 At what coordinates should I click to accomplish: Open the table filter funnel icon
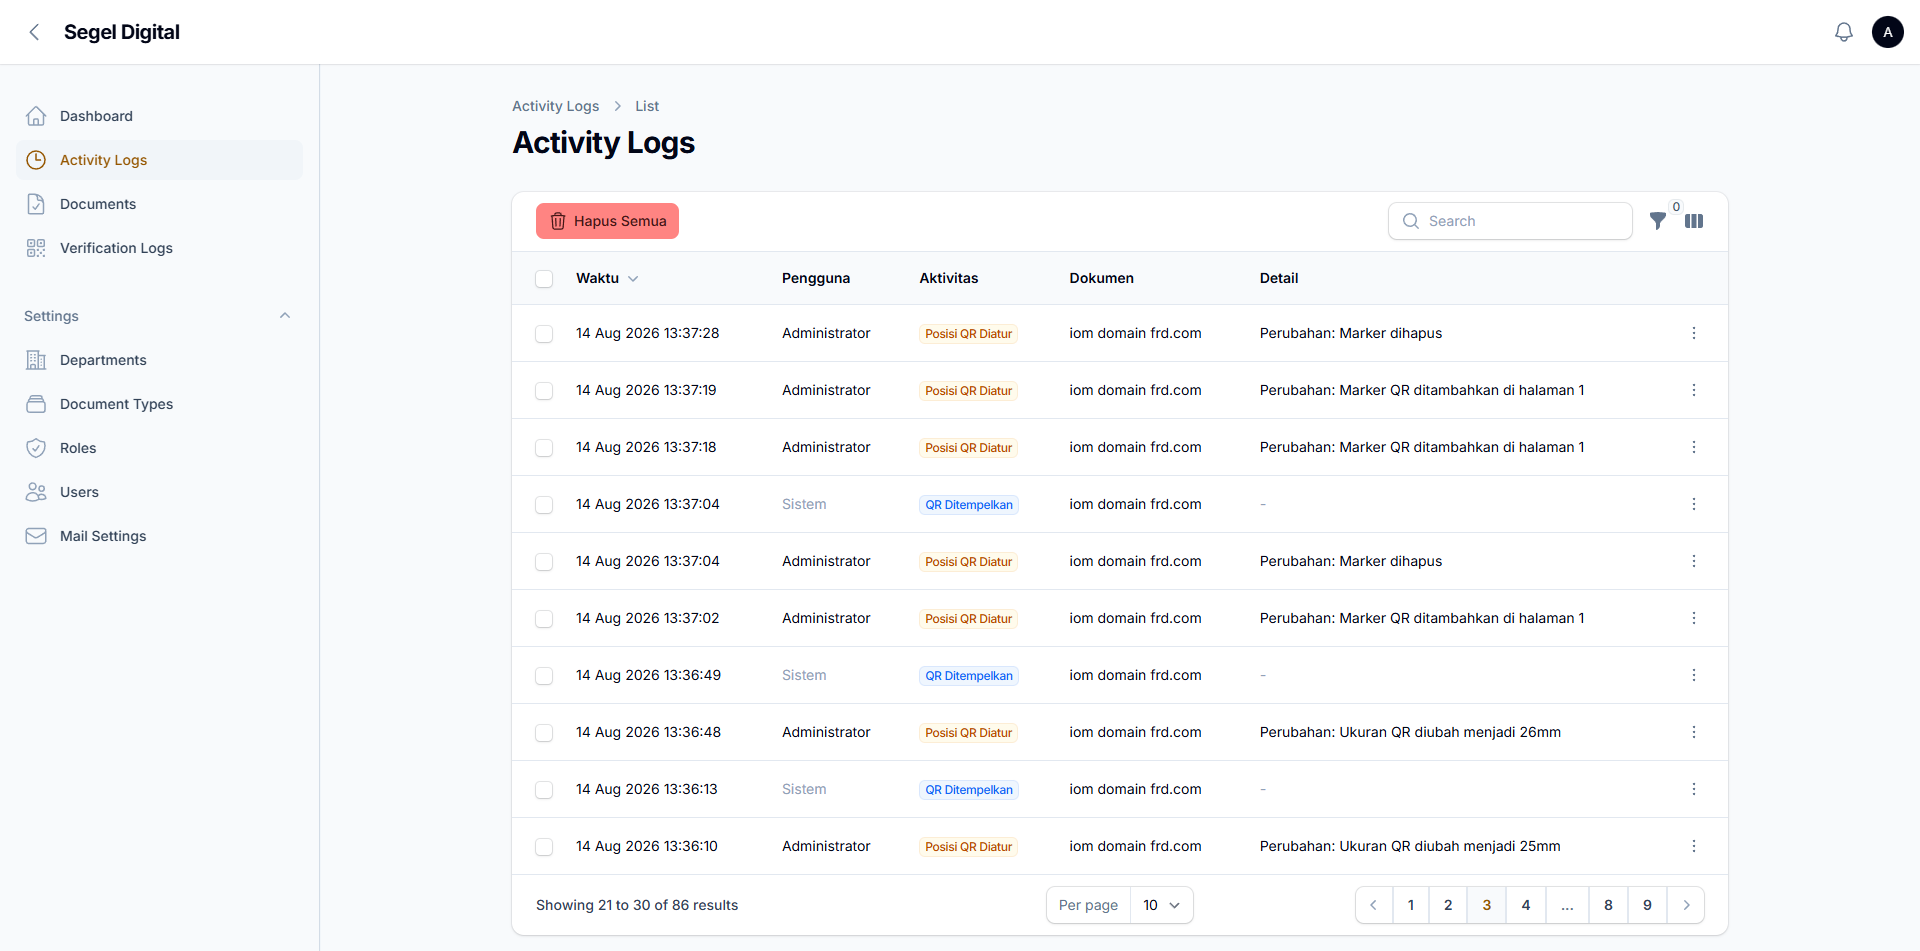pos(1658,221)
